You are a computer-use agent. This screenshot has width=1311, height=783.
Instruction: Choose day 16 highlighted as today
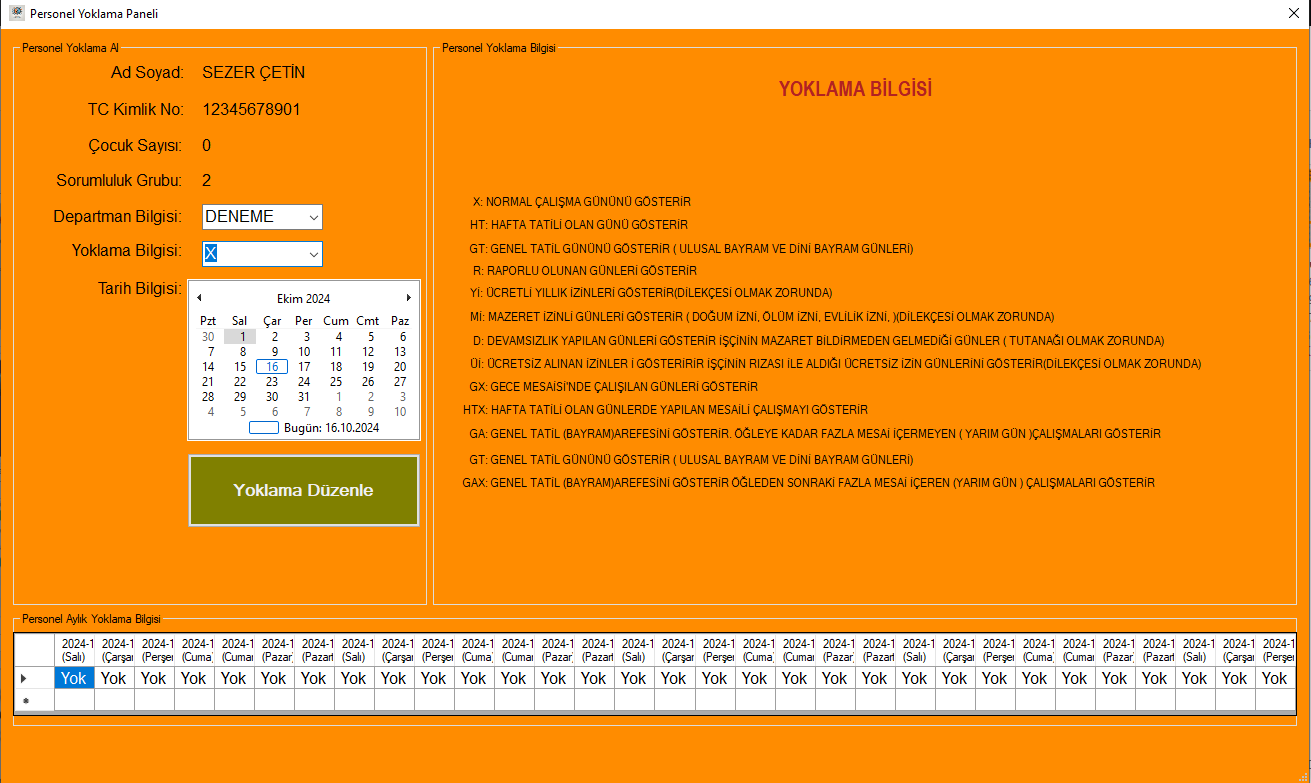[272, 366]
